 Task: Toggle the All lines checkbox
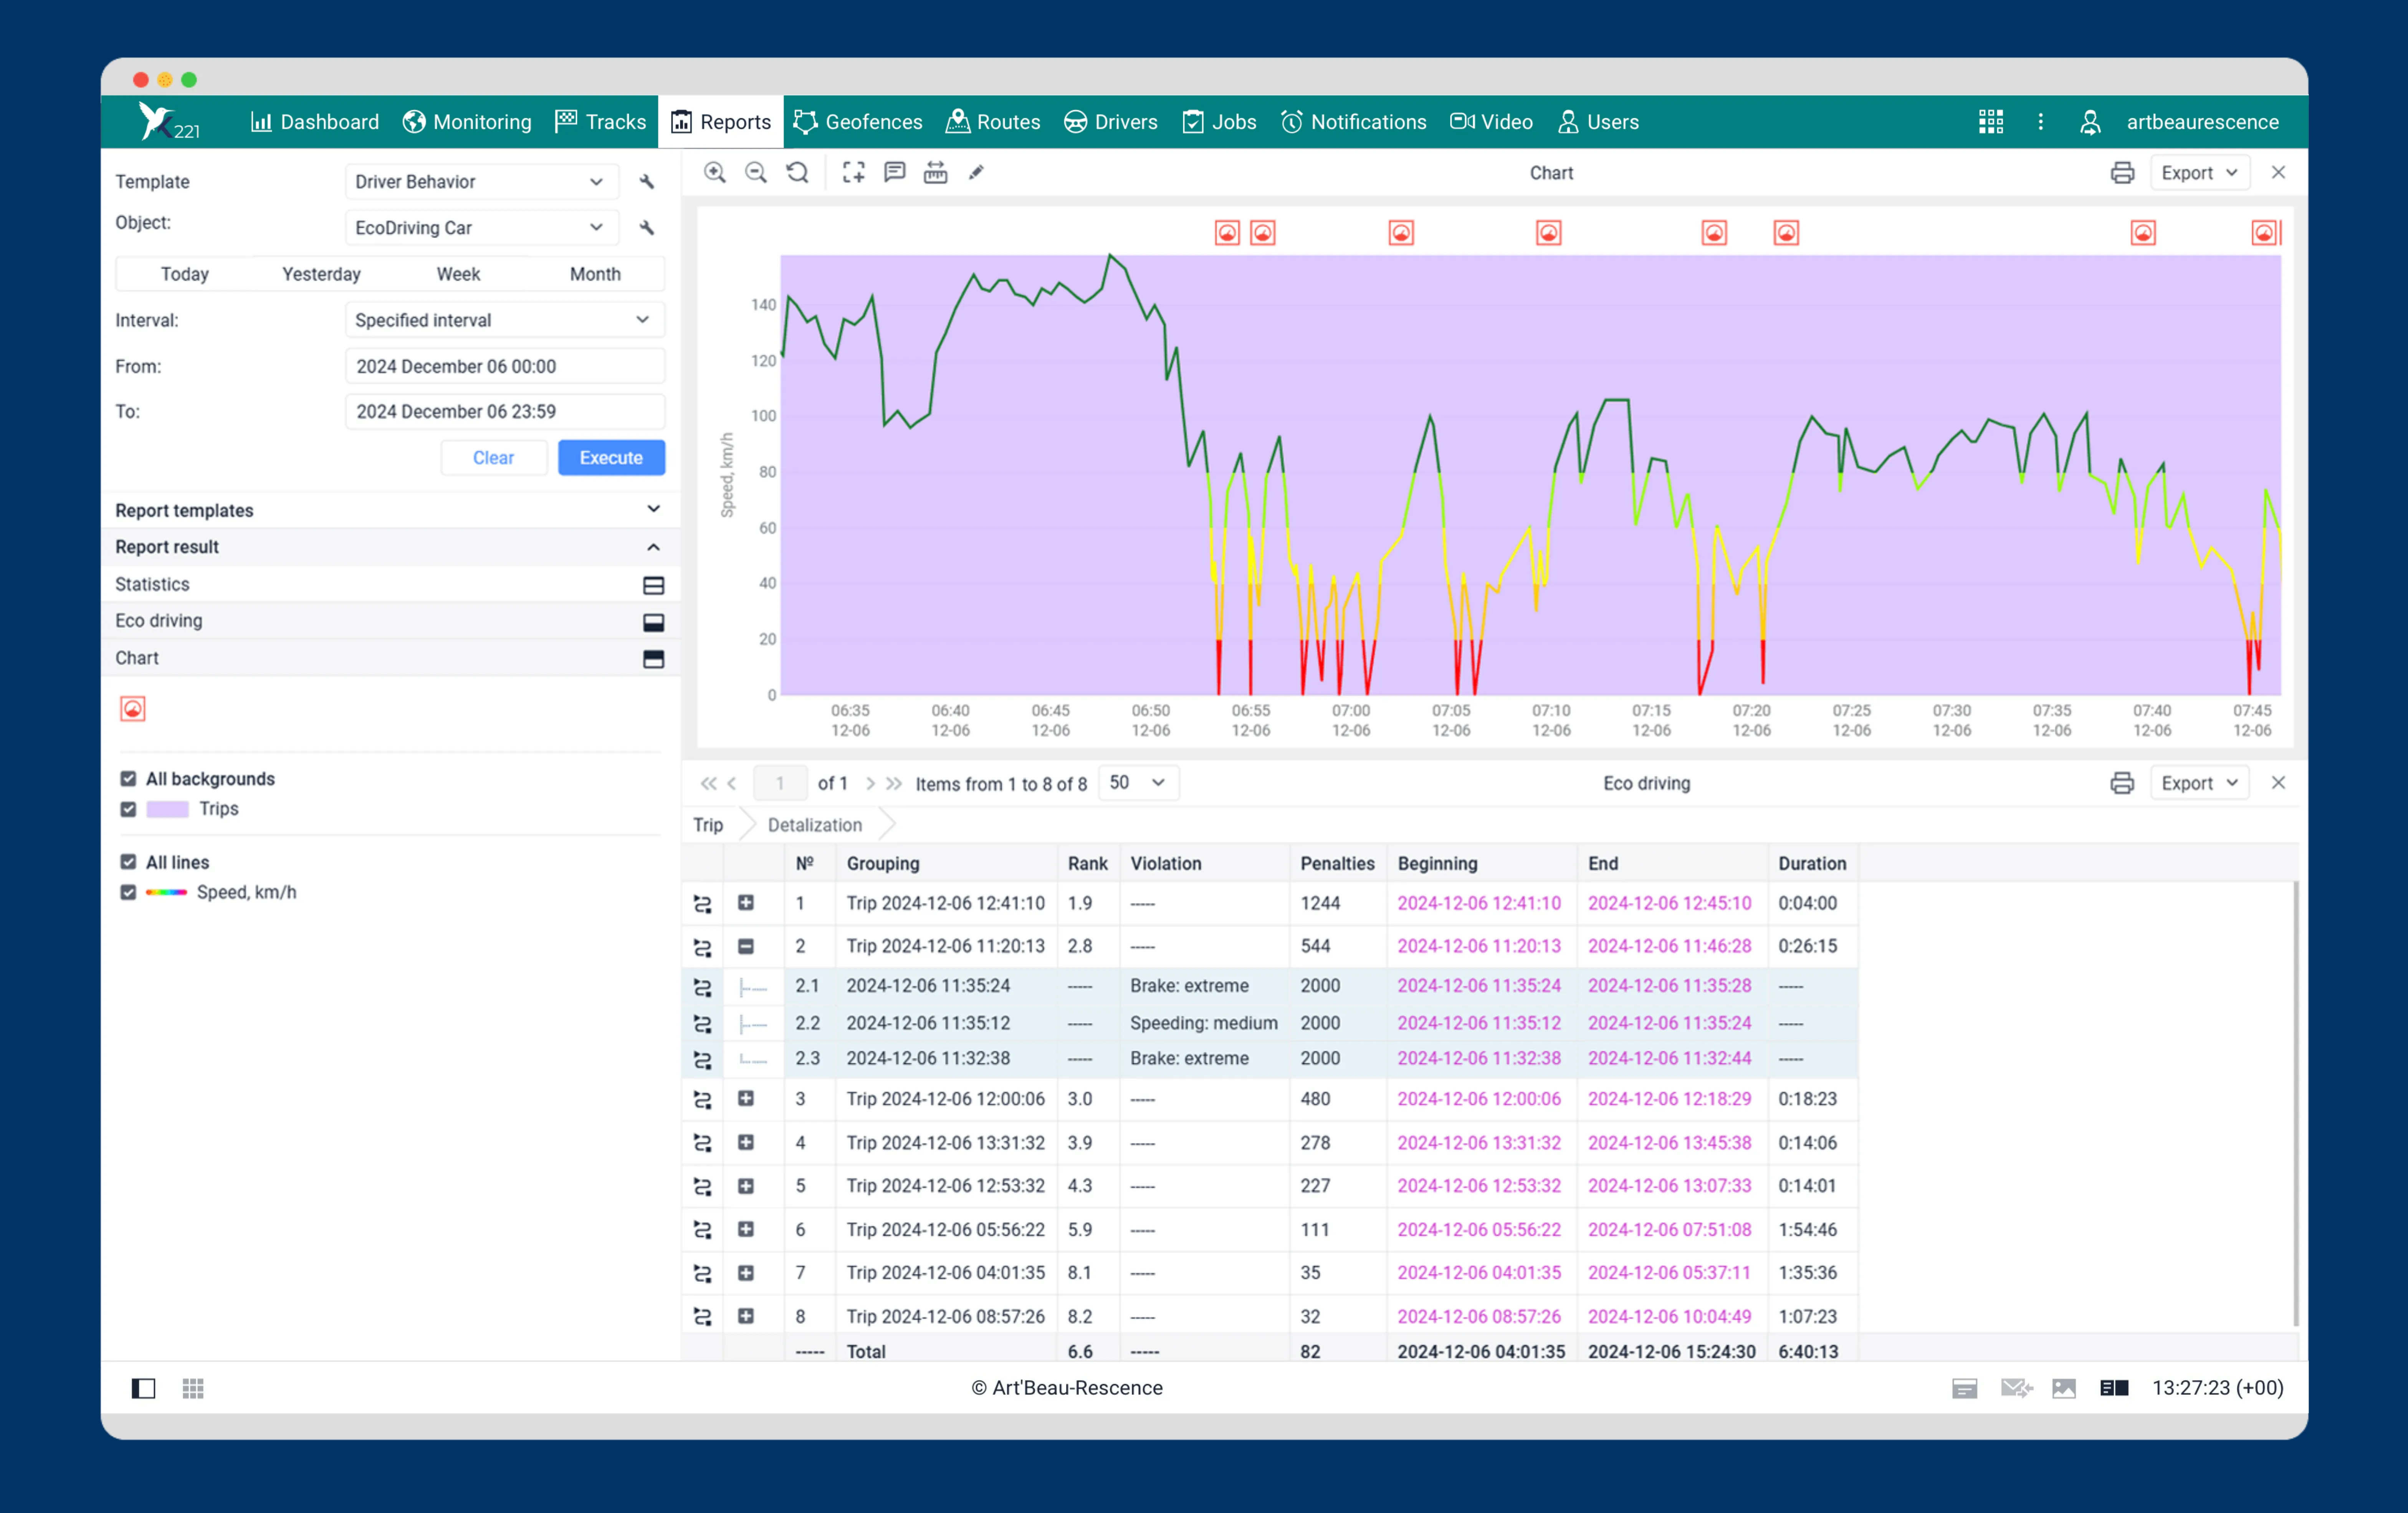point(128,862)
